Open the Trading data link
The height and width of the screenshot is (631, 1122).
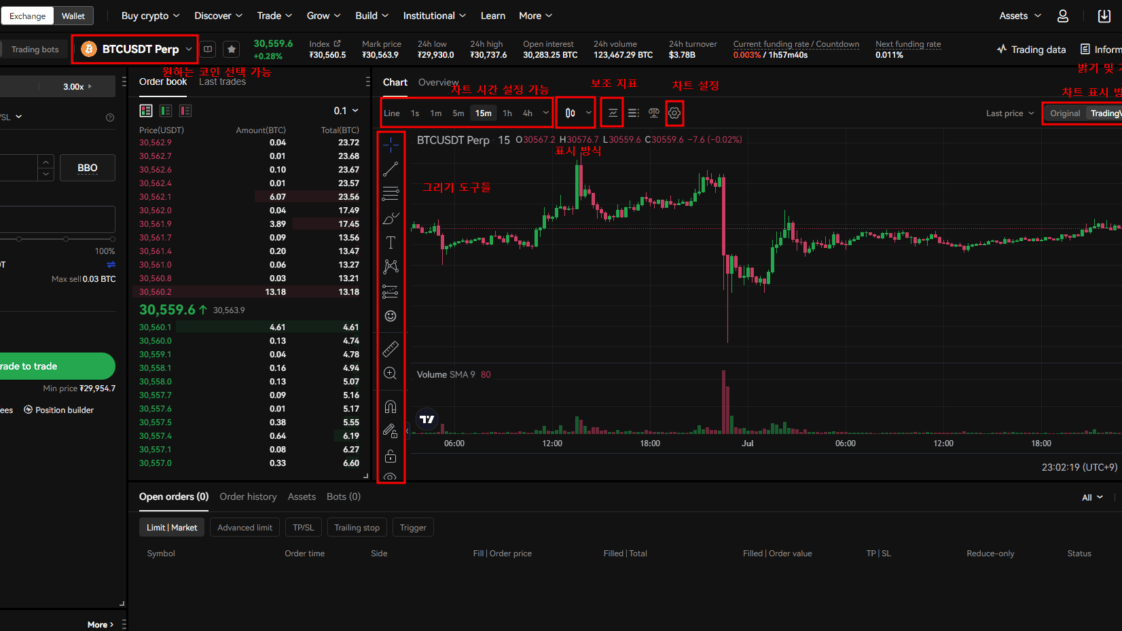pyautogui.click(x=1031, y=49)
